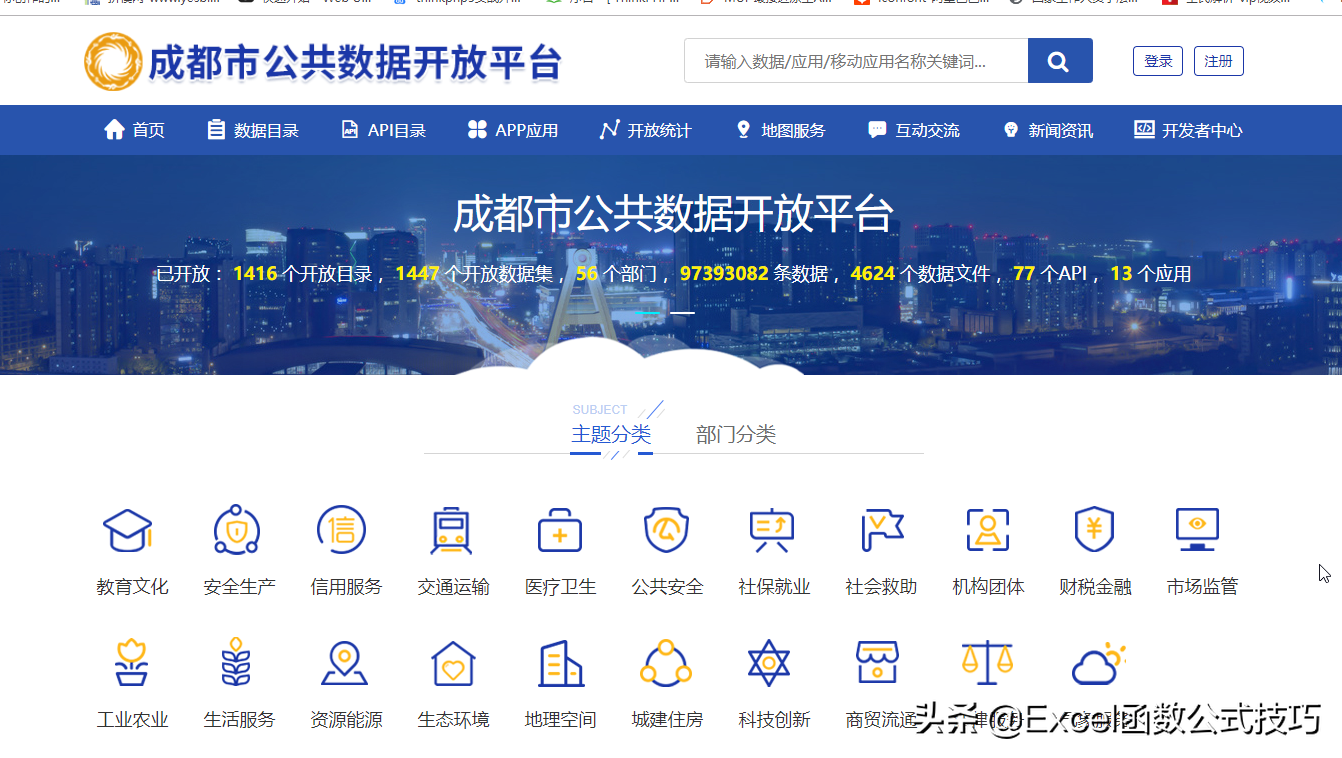Open the 商贸流通 shop icon
Image resolution: width=1342 pixels, height=758 pixels.
click(878, 663)
